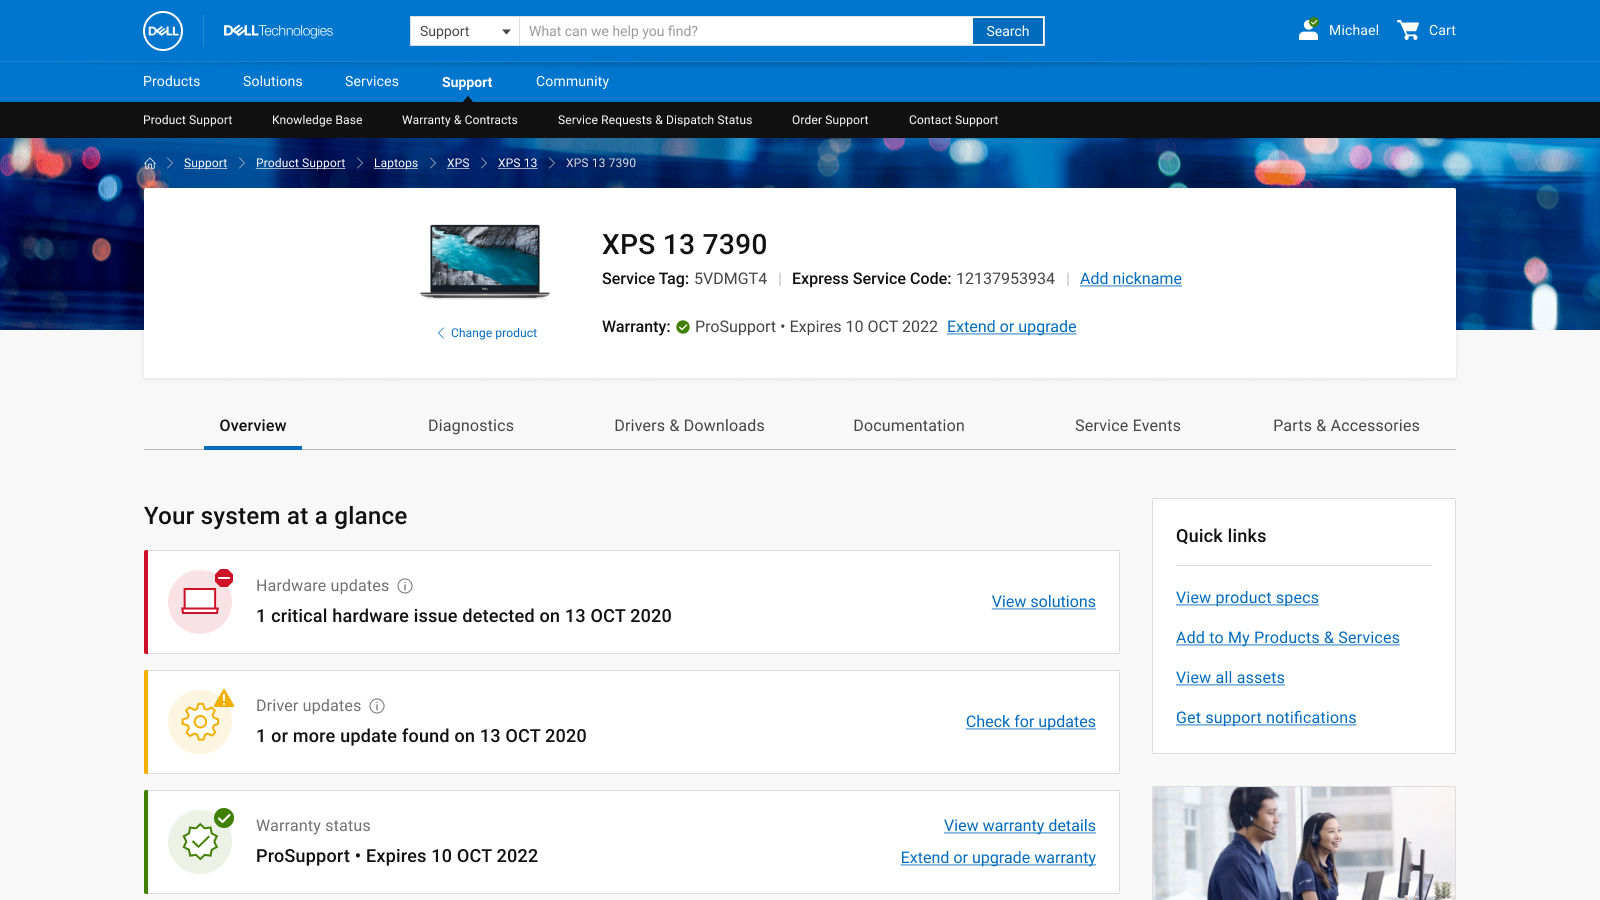This screenshot has width=1600, height=900.
Task: Click View warranty details link
Action: [x=1020, y=826]
